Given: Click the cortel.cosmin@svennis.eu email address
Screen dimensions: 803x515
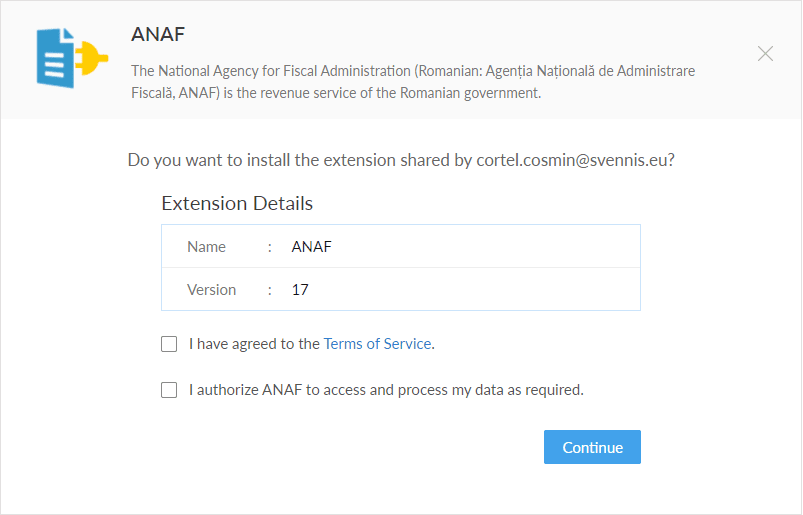Looking at the screenshot, I should [572, 160].
